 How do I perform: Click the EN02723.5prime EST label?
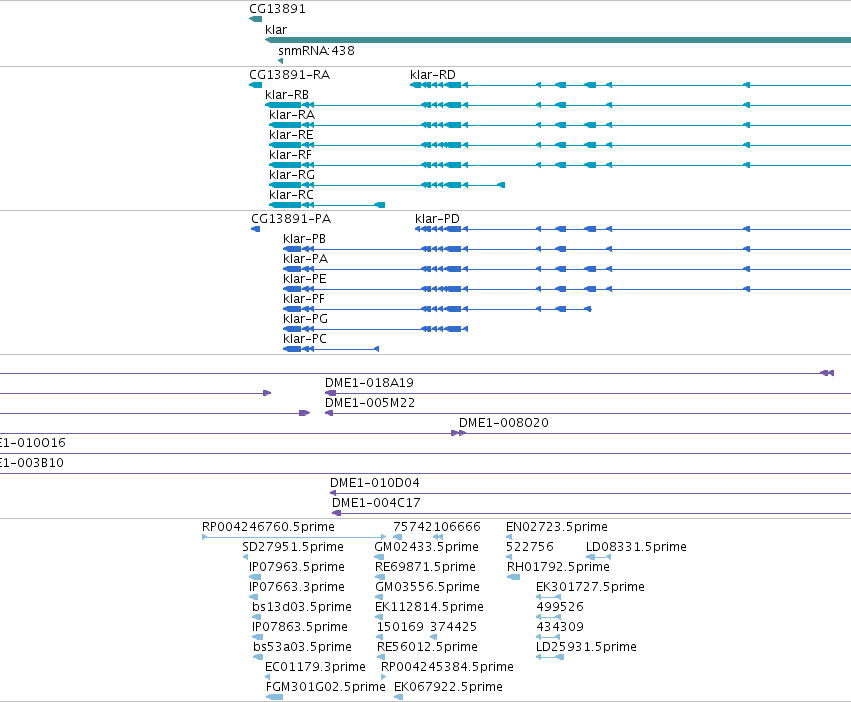point(557,527)
